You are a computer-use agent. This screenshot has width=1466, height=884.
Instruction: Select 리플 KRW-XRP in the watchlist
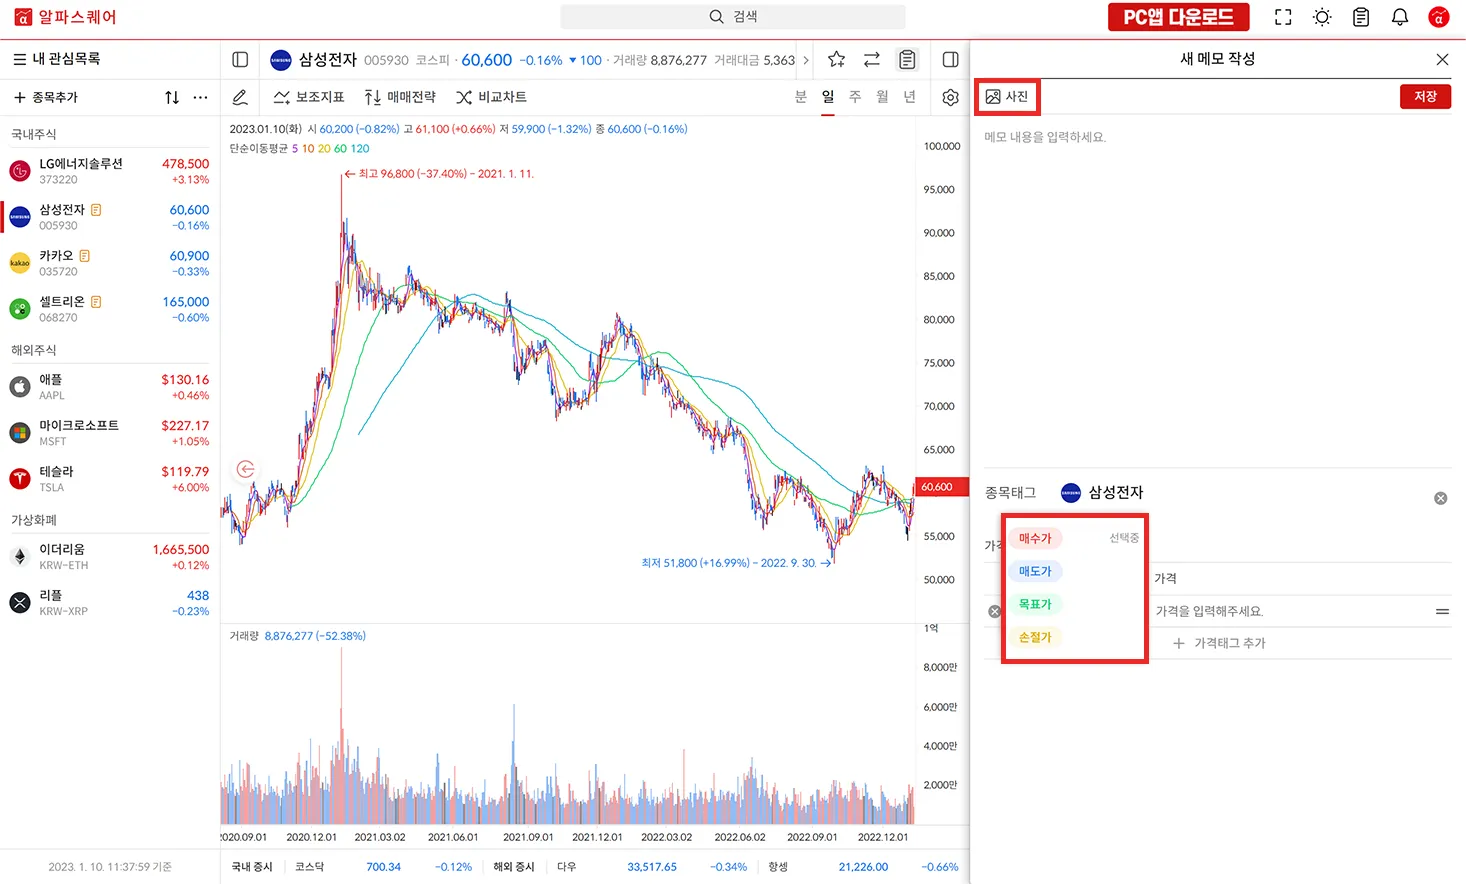(x=110, y=603)
